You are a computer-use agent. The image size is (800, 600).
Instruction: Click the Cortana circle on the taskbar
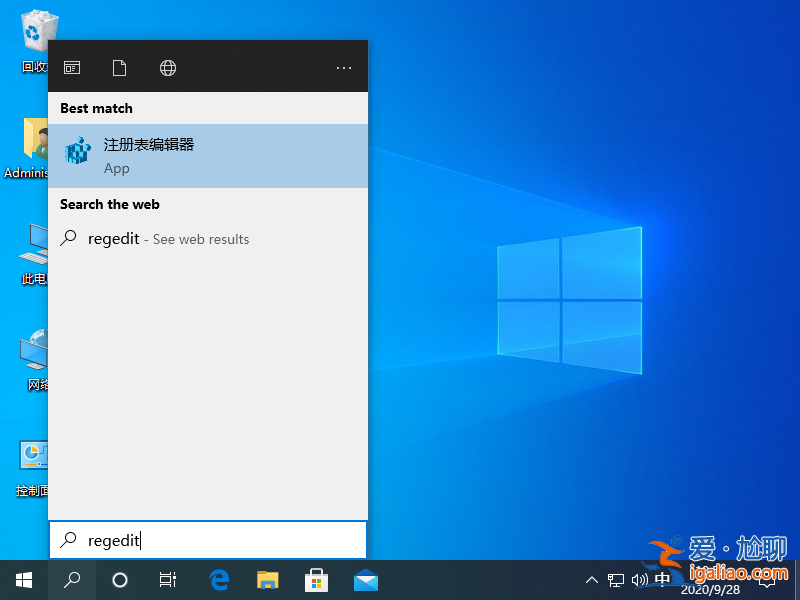click(x=119, y=580)
